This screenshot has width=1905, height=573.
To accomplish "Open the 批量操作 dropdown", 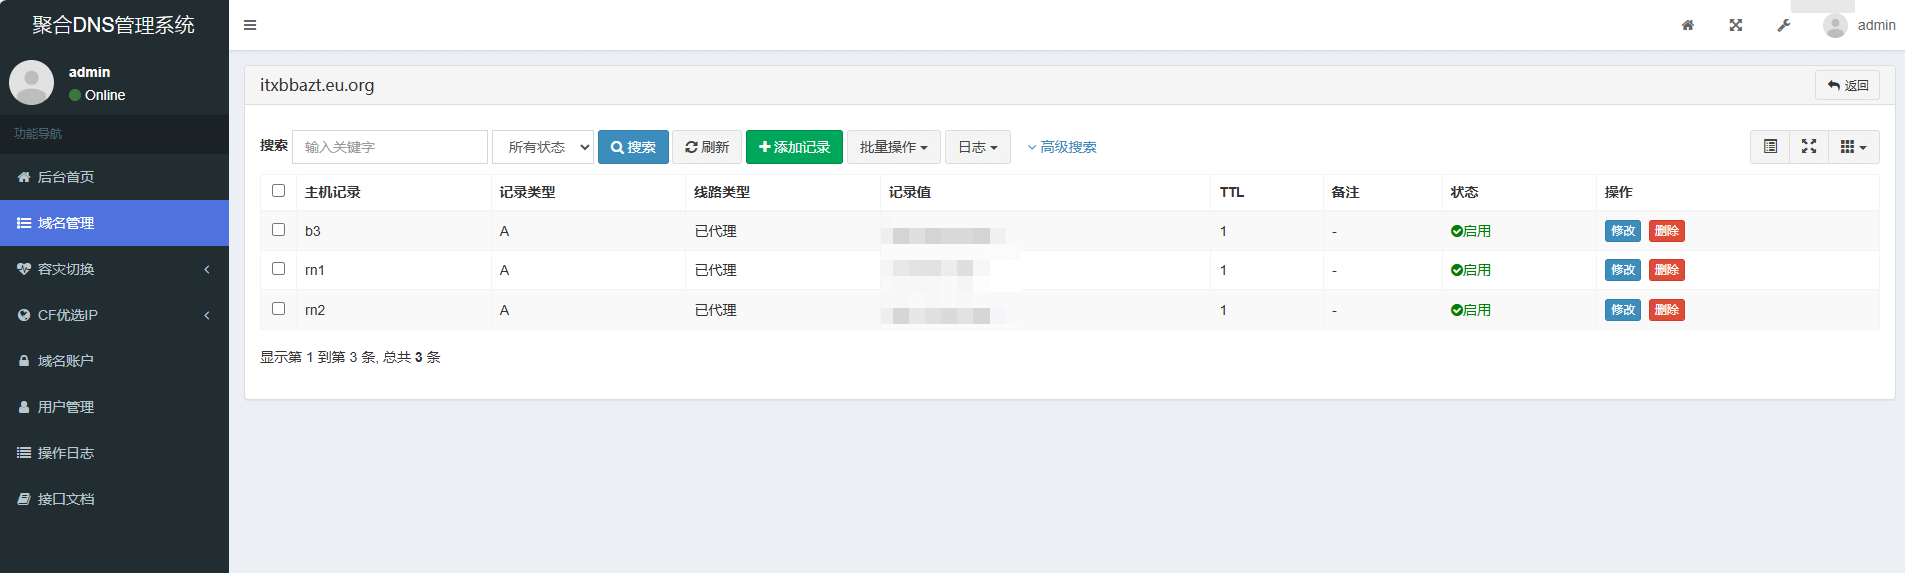I will tap(893, 147).
